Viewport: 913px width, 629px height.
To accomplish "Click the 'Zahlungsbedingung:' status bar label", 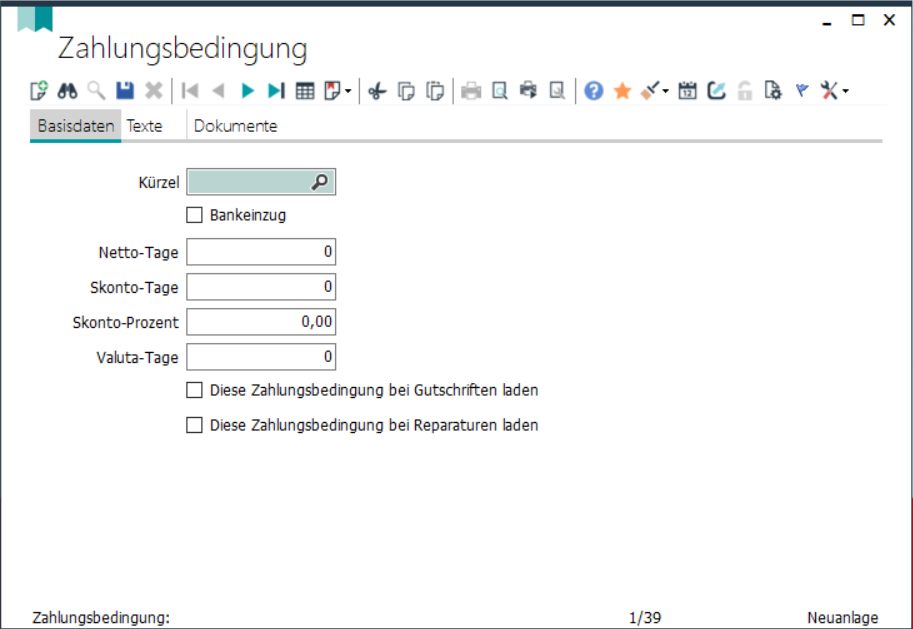I will pos(101,617).
